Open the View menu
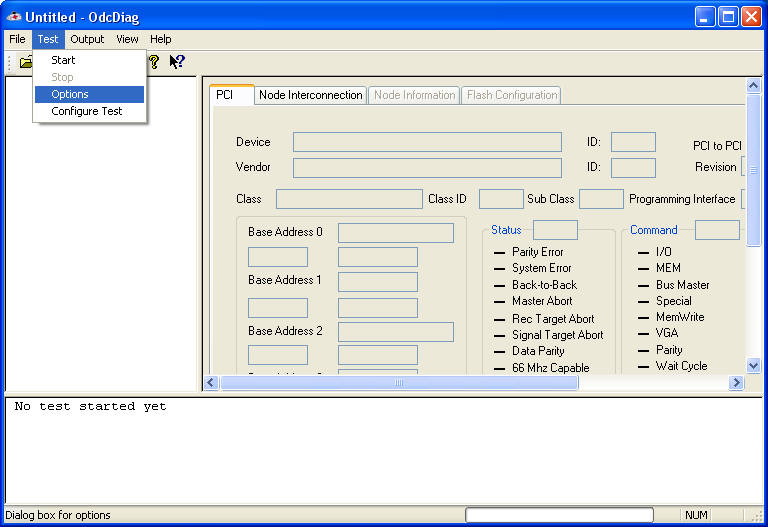 [127, 39]
